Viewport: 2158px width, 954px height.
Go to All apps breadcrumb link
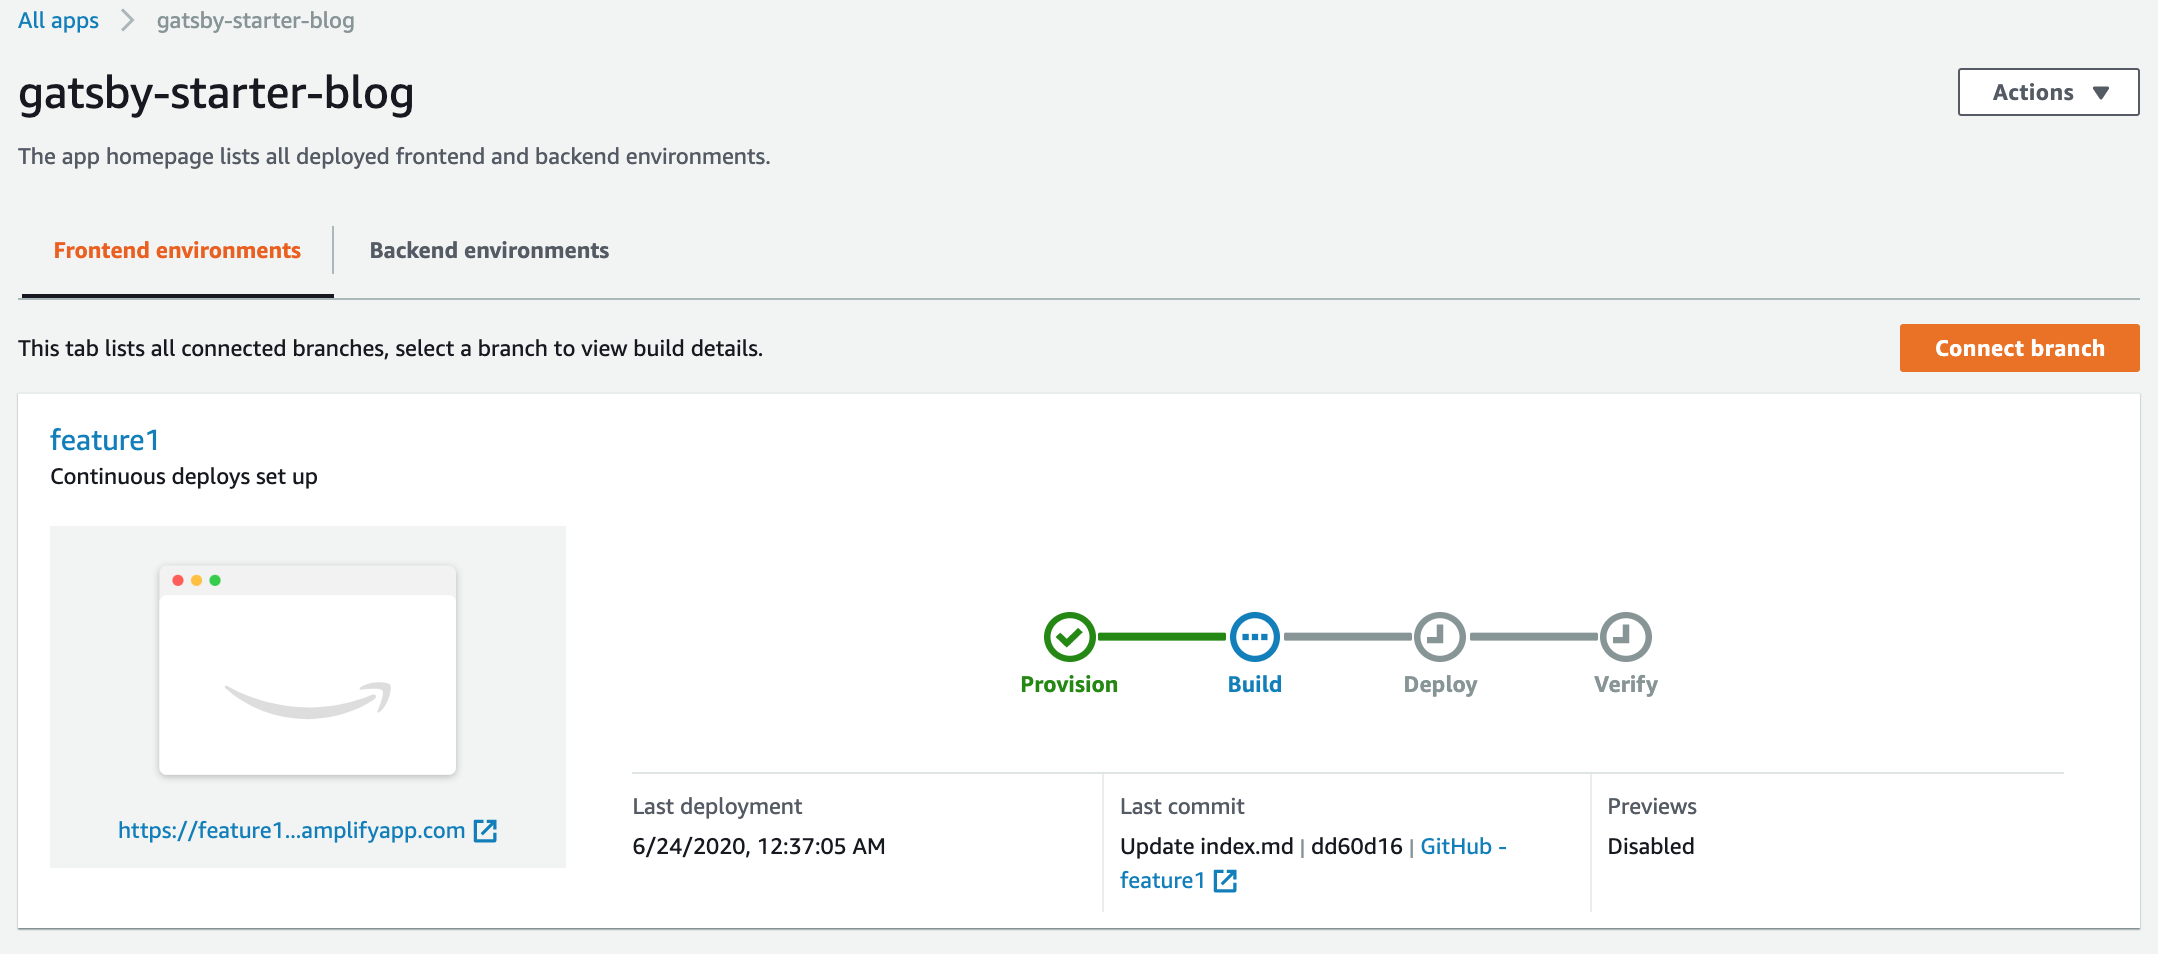tap(58, 21)
